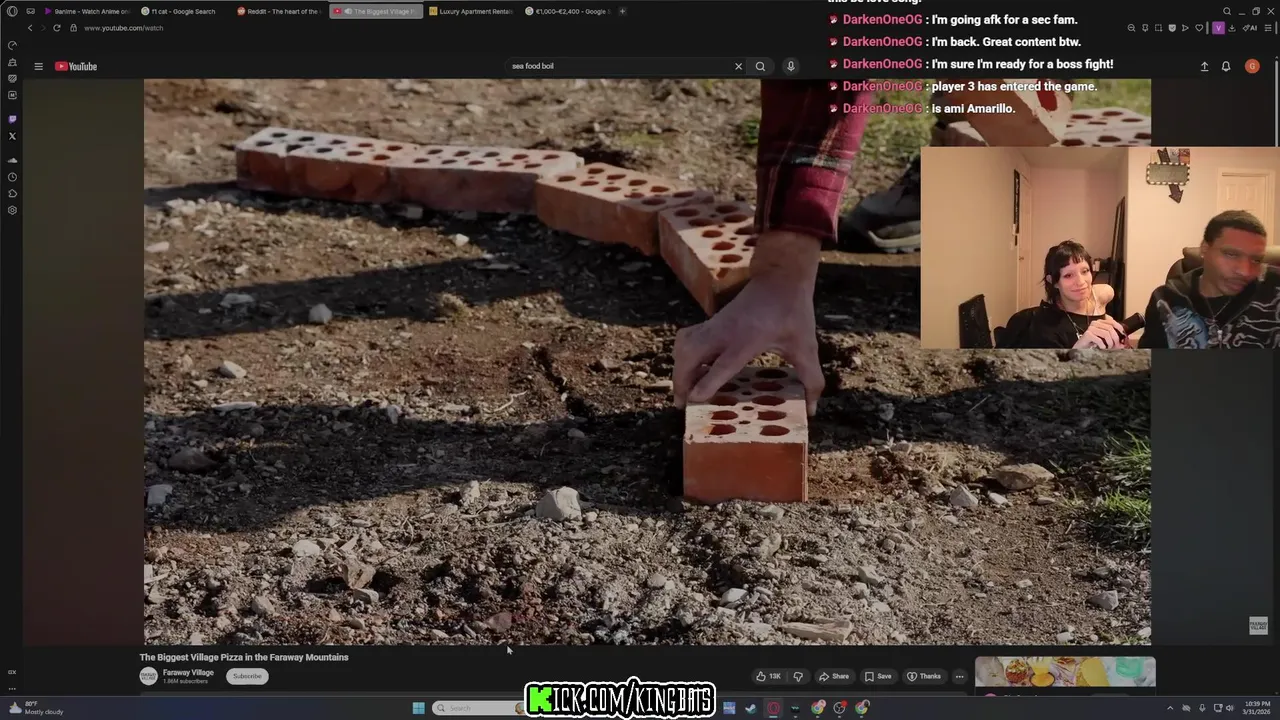Open the browser search tabs magnifier
1280x720 pixels.
[1227, 11]
